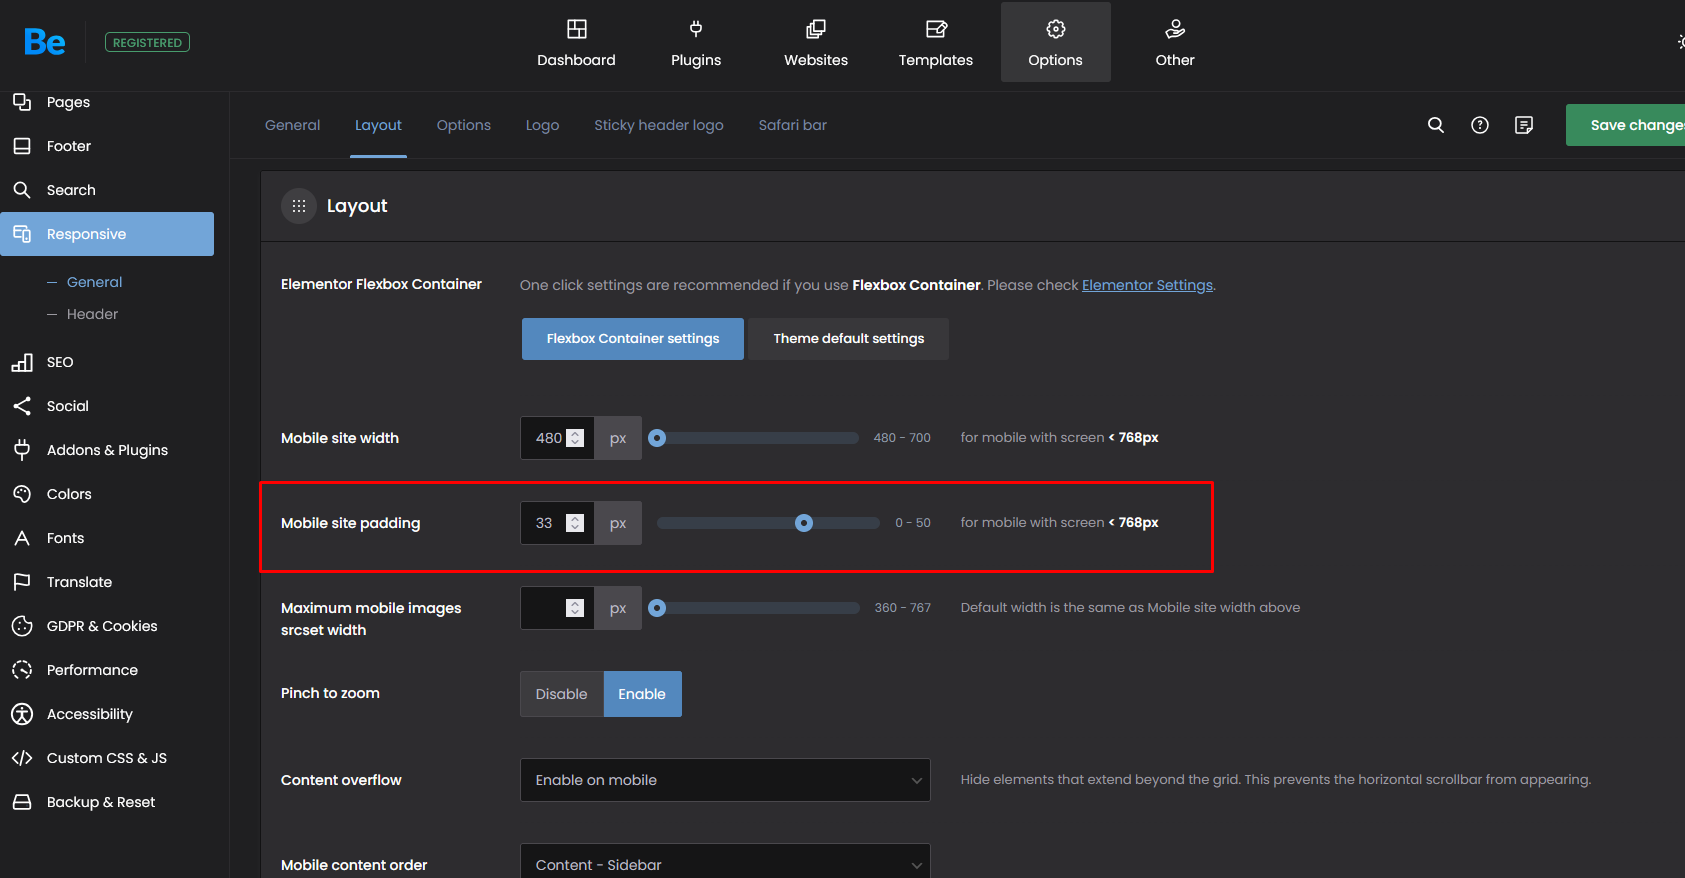
Task: Open Performance settings in the sidebar
Action: click(107, 670)
